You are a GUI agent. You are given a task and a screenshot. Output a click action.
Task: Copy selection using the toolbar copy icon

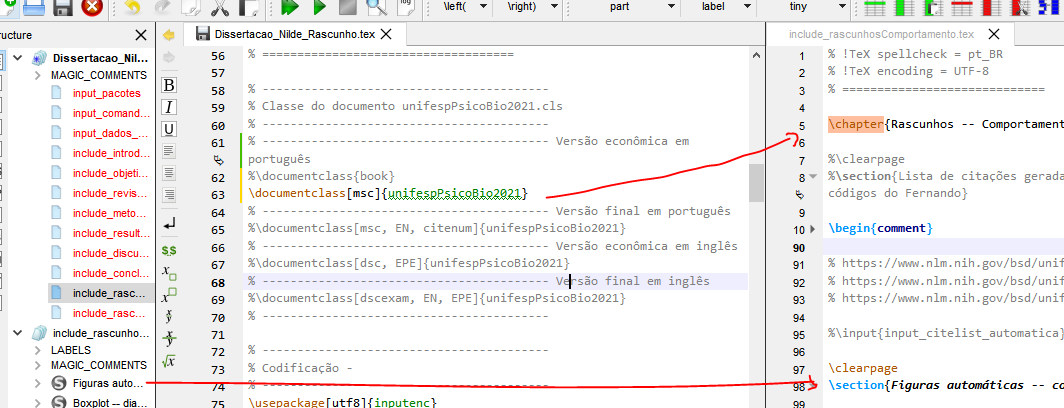191,7
